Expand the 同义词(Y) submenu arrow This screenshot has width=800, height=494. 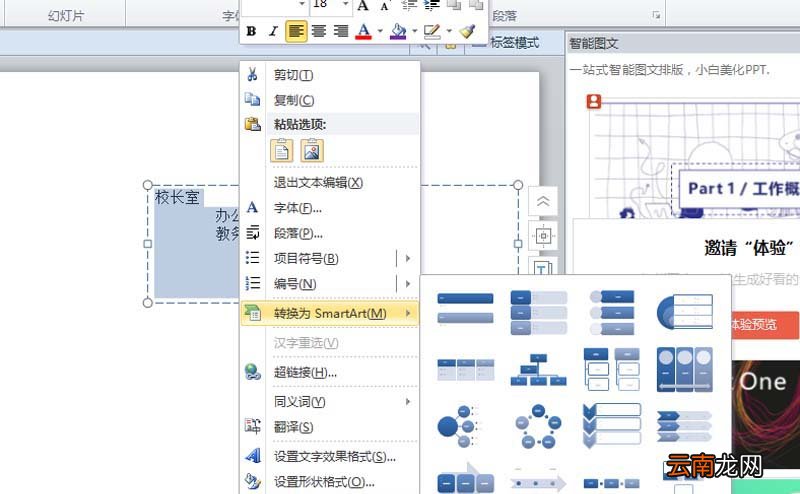coord(408,402)
